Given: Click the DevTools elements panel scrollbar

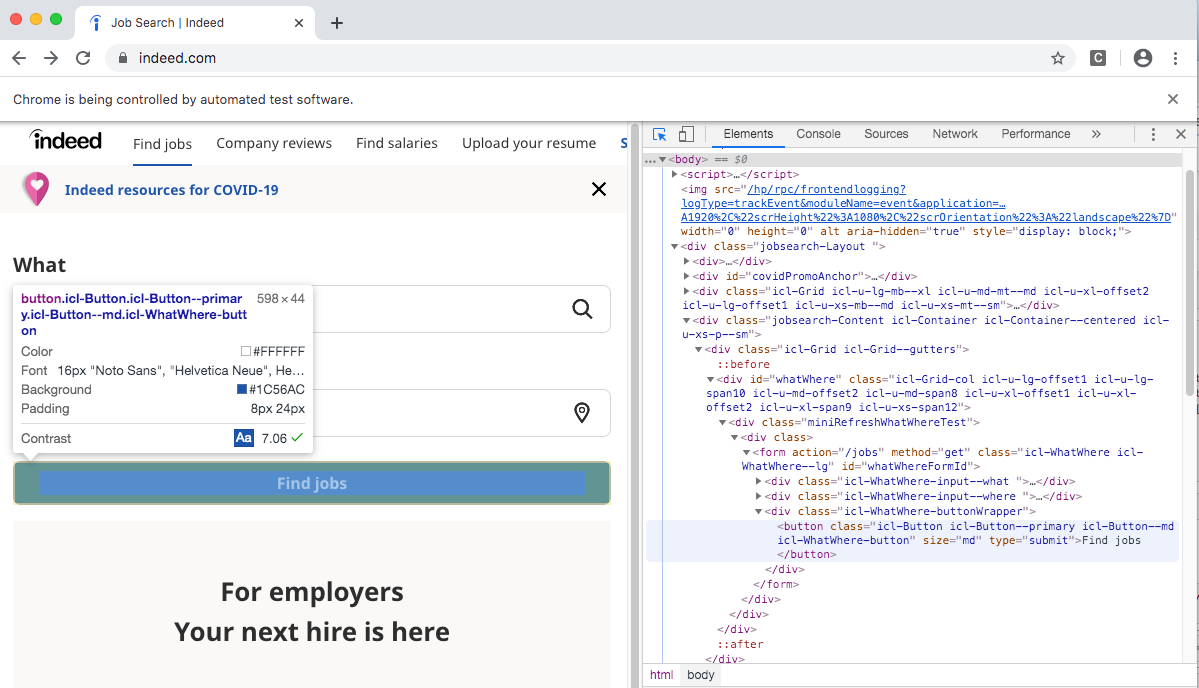Looking at the screenshot, I should click(1190, 283).
